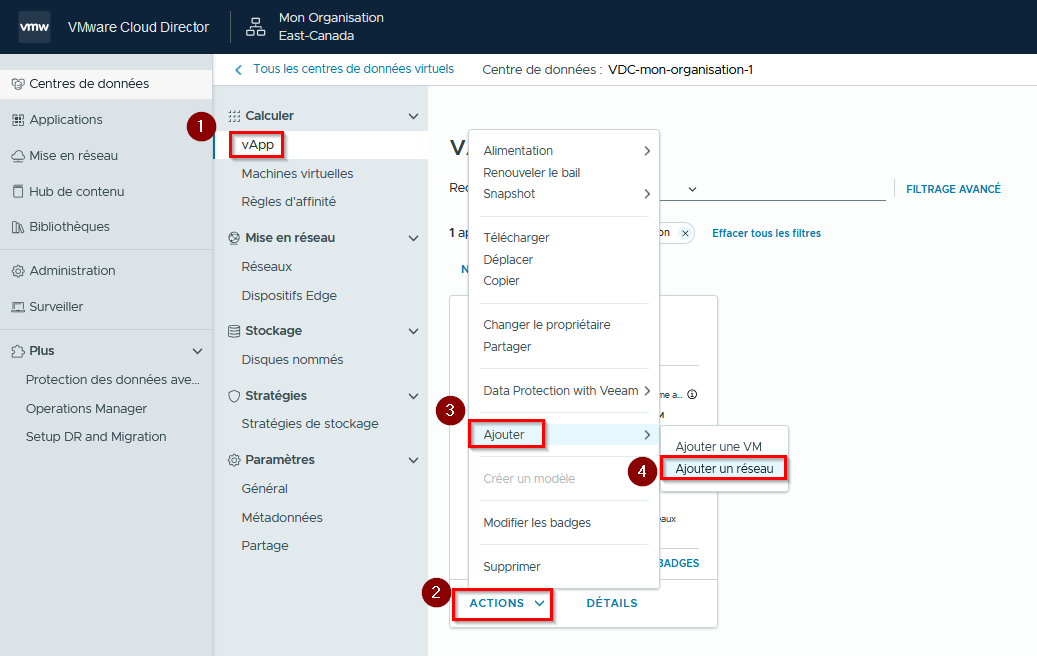Open the ACTIONS dropdown button
Screen dimensions: 1037x656
(x=507, y=603)
